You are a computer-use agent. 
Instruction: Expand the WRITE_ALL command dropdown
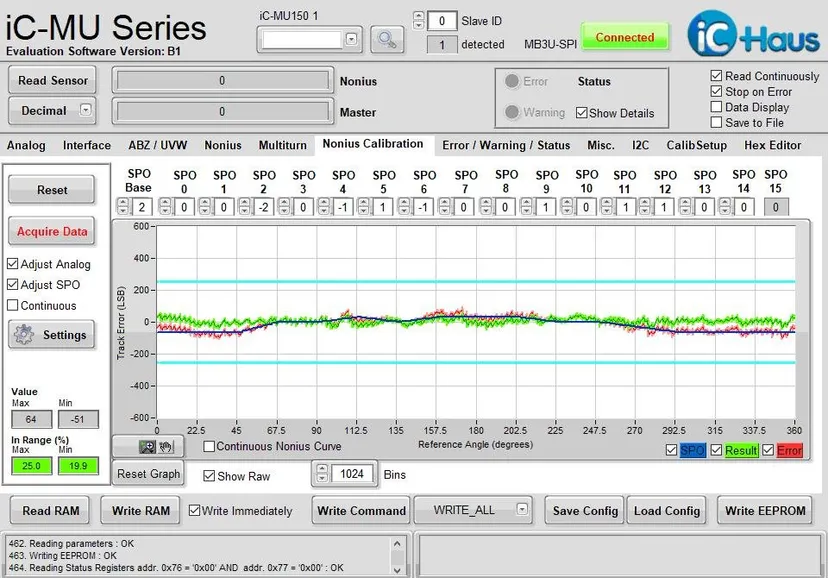pyautogui.click(x=522, y=509)
